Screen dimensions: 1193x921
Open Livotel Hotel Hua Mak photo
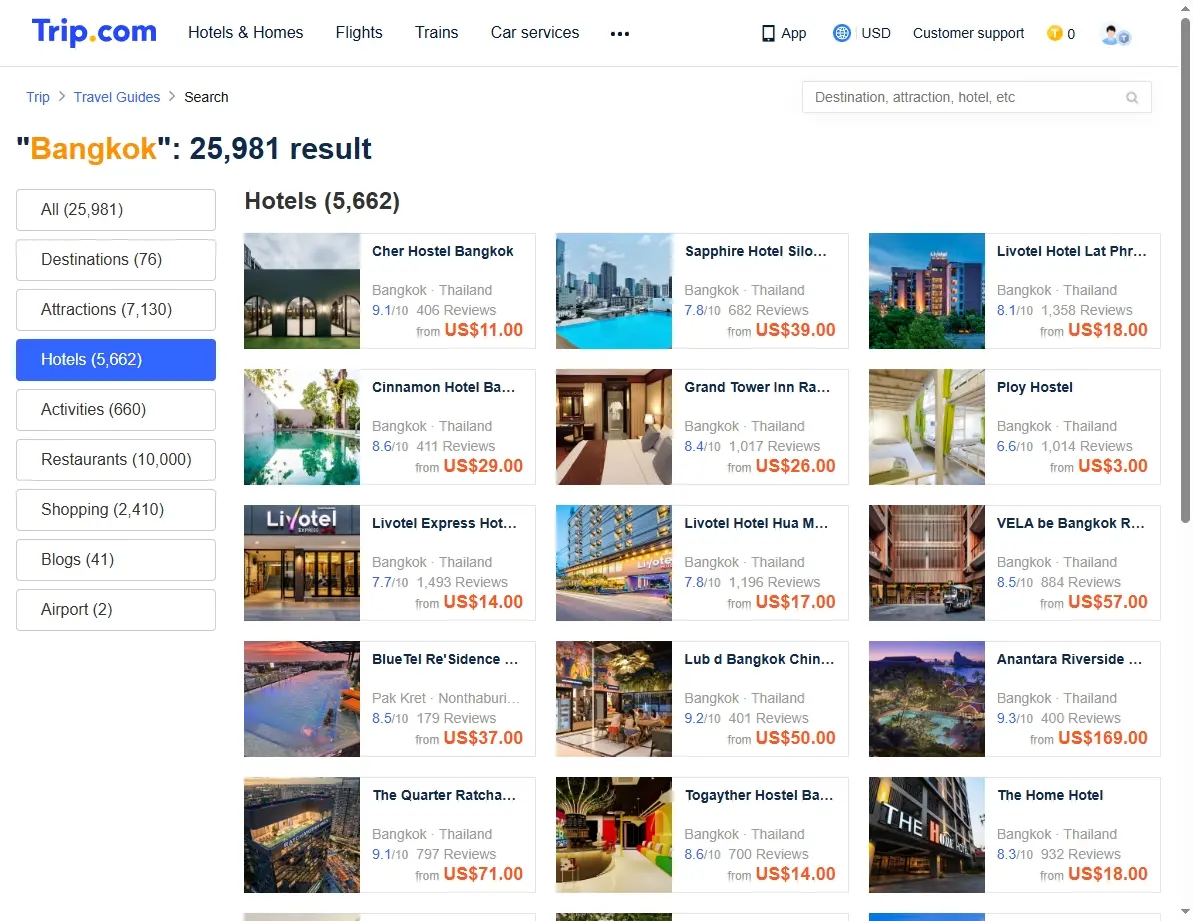[614, 564]
